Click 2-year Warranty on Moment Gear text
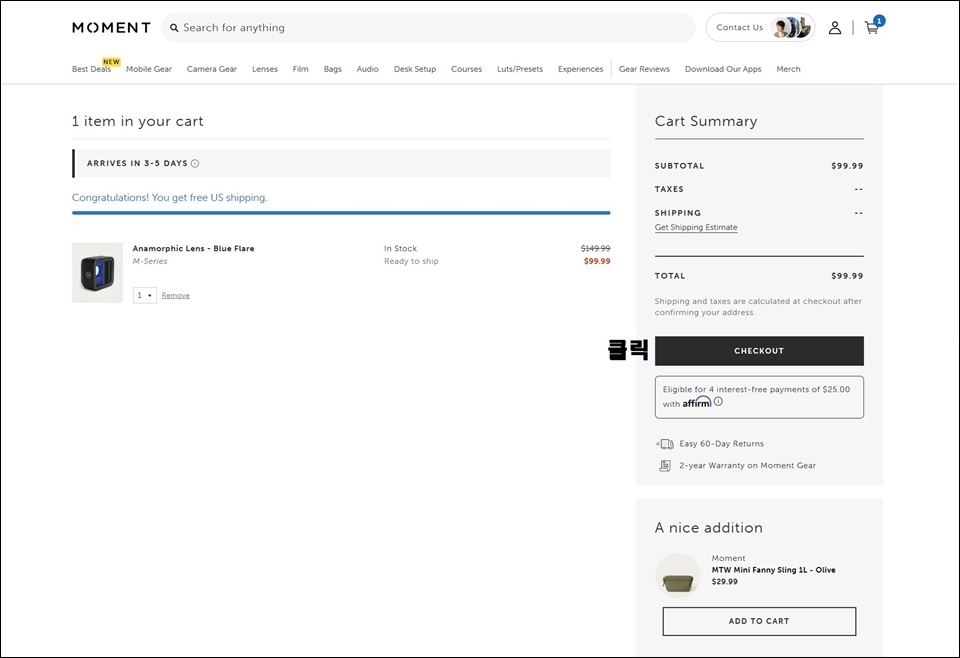This screenshot has width=960, height=658. (x=748, y=466)
